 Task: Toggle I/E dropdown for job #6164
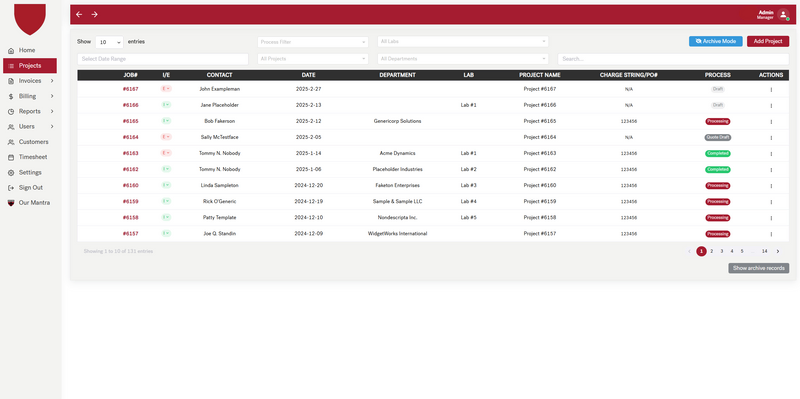pyautogui.click(x=166, y=137)
